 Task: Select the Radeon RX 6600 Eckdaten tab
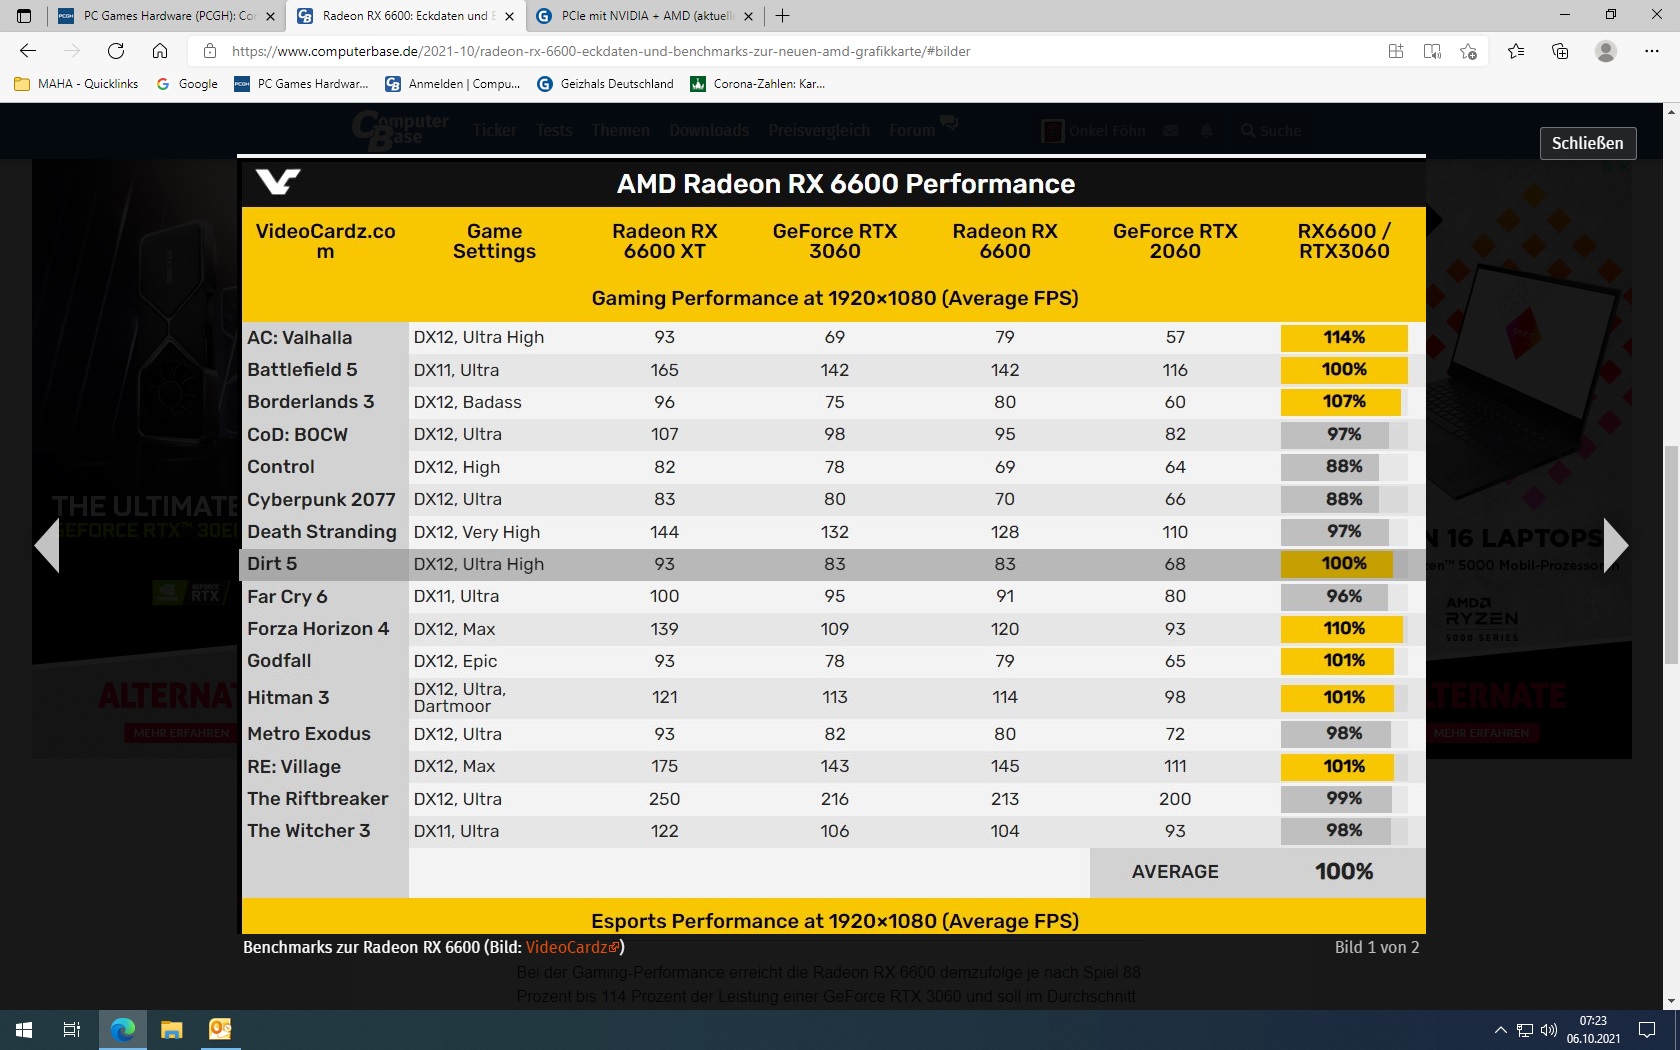pos(406,16)
